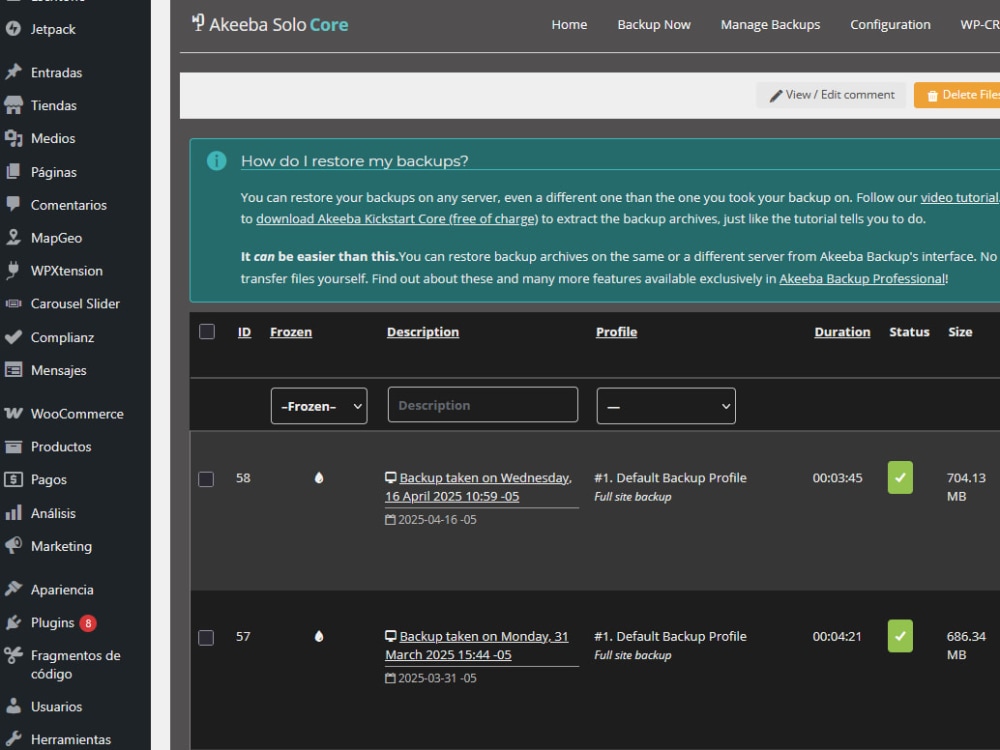Check the box for backup 57
The height and width of the screenshot is (750, 1000).
point(206,638)
